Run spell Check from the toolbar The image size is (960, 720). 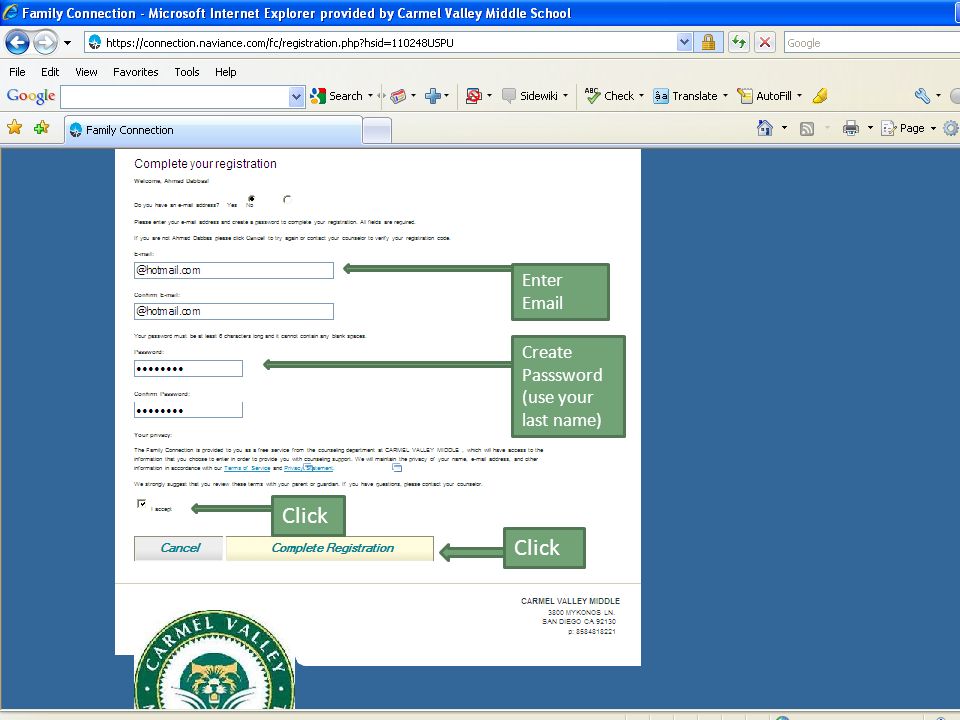pyautogui.click(x=610, y=96)
